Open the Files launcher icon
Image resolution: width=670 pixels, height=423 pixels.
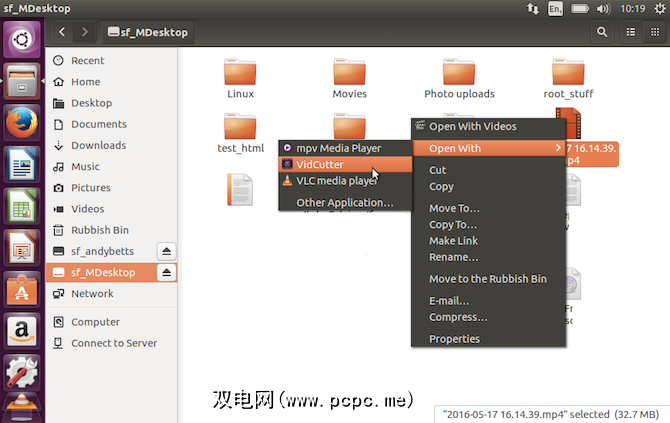click(22, 81)
